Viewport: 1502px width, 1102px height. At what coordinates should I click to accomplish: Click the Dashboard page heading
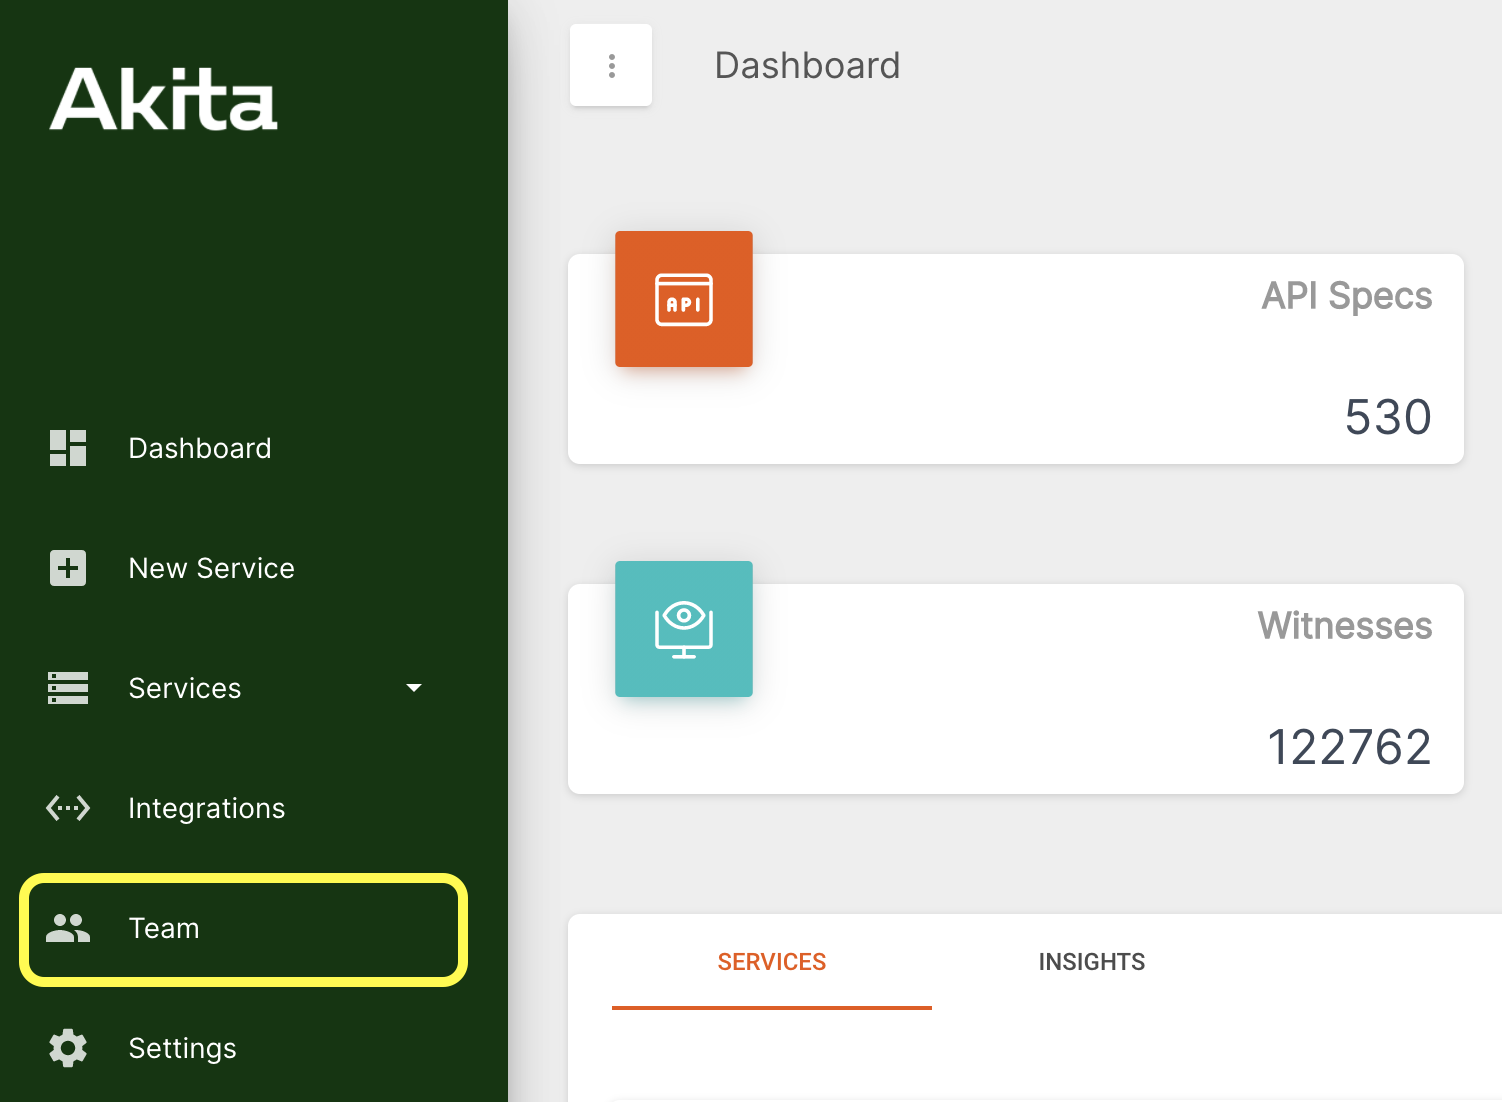coord(807,65)
